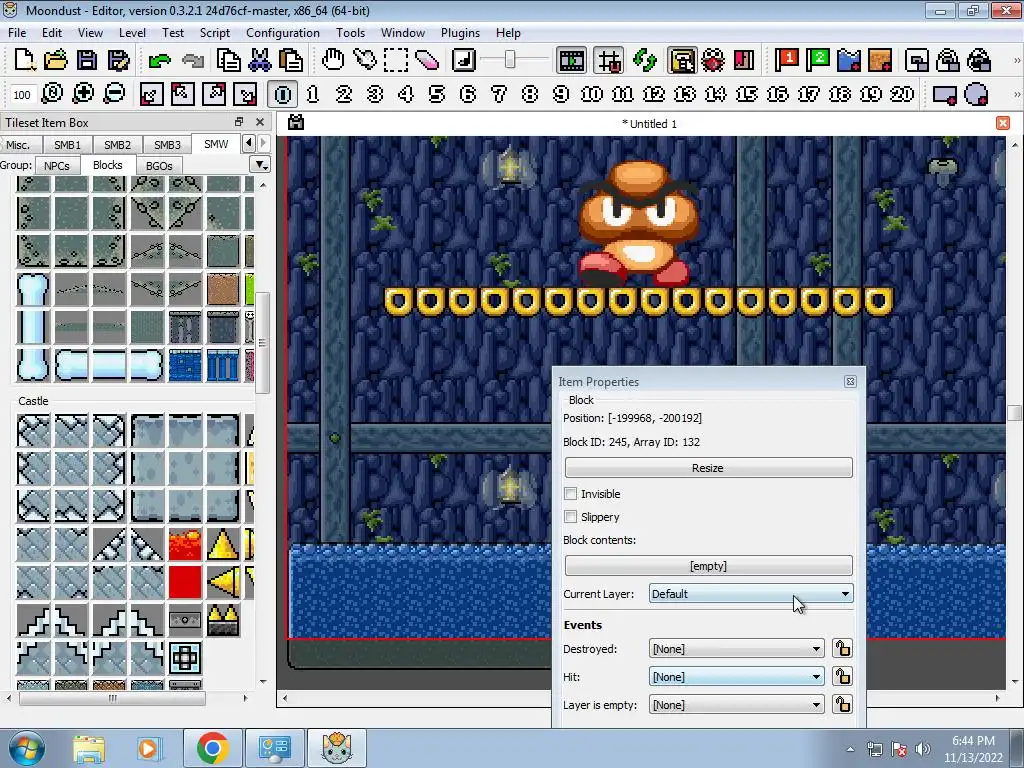Select the hand scroll tool
Viewport: 1024px width, 768px height.
pyautogui.click(x=333, y=60)
